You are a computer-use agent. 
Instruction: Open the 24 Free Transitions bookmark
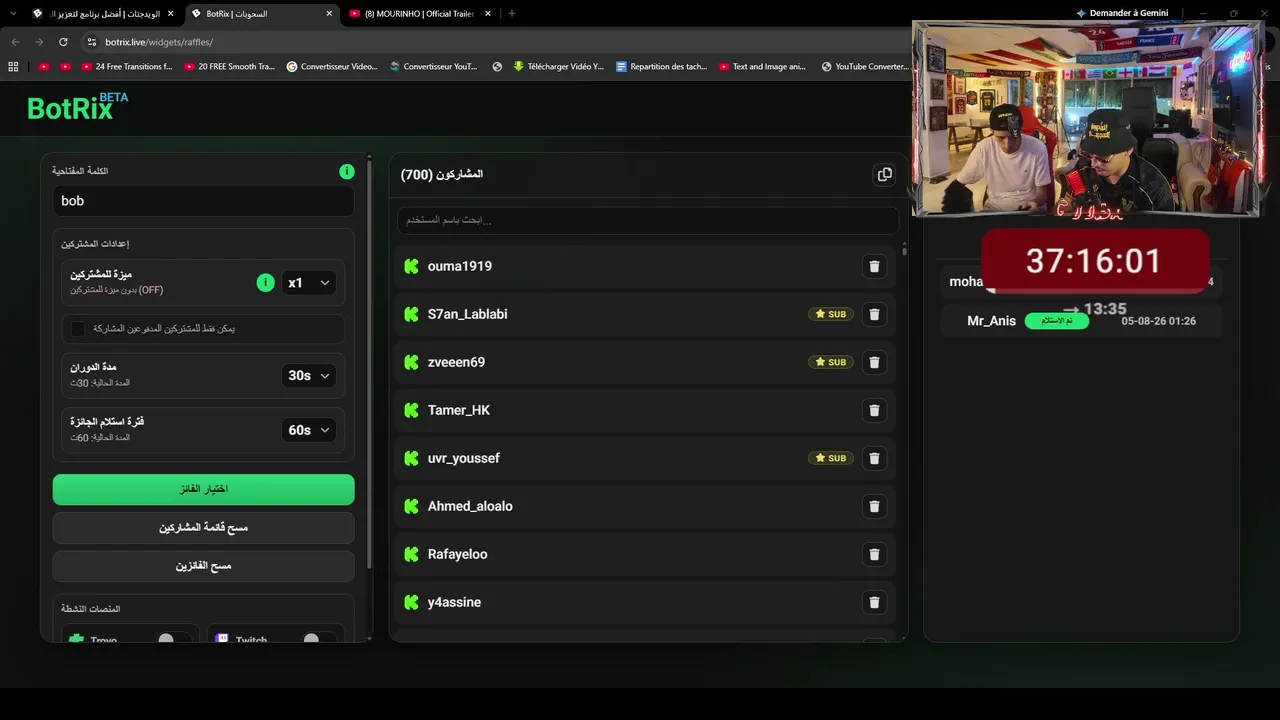[125, 67]
